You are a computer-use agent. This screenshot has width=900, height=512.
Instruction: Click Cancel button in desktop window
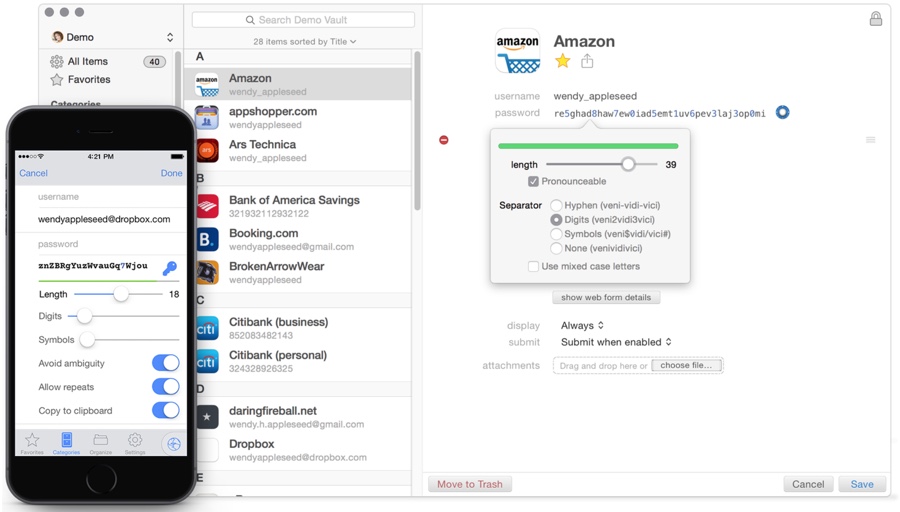[808, 484]
